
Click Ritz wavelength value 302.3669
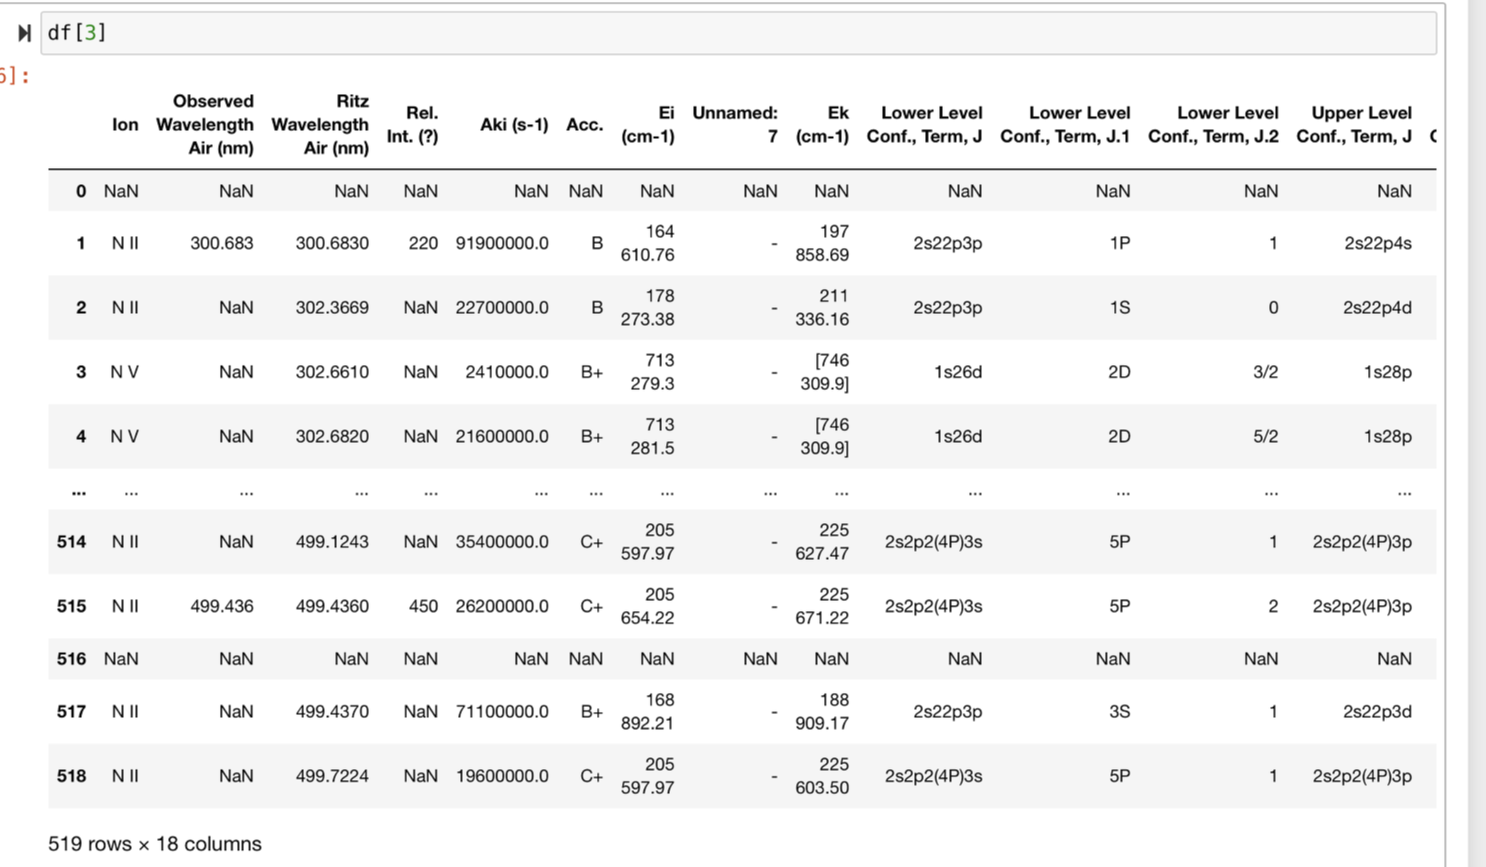(x=332, y=308)
